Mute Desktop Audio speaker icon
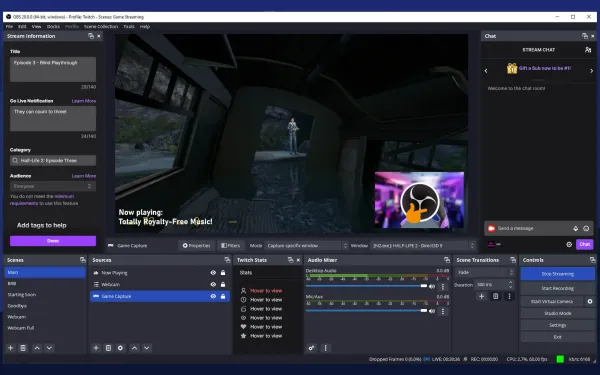Image resolution: width=600 pixels, height=375 pixels. click(432, 287)
